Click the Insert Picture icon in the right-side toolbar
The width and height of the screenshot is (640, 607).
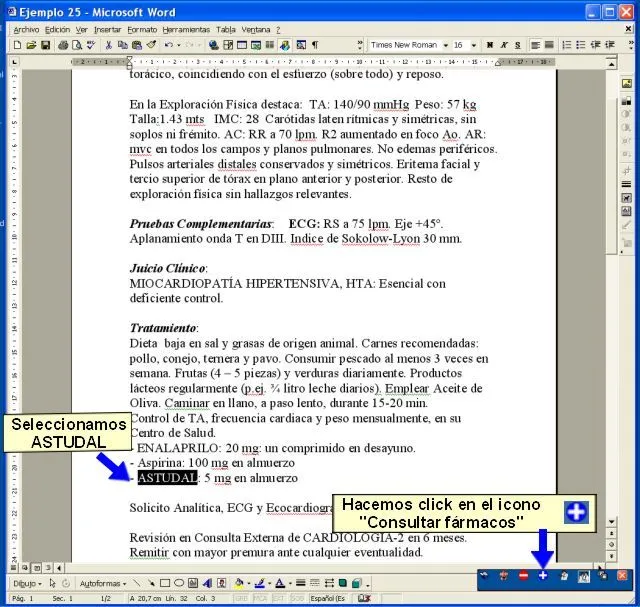coord(627,84)
